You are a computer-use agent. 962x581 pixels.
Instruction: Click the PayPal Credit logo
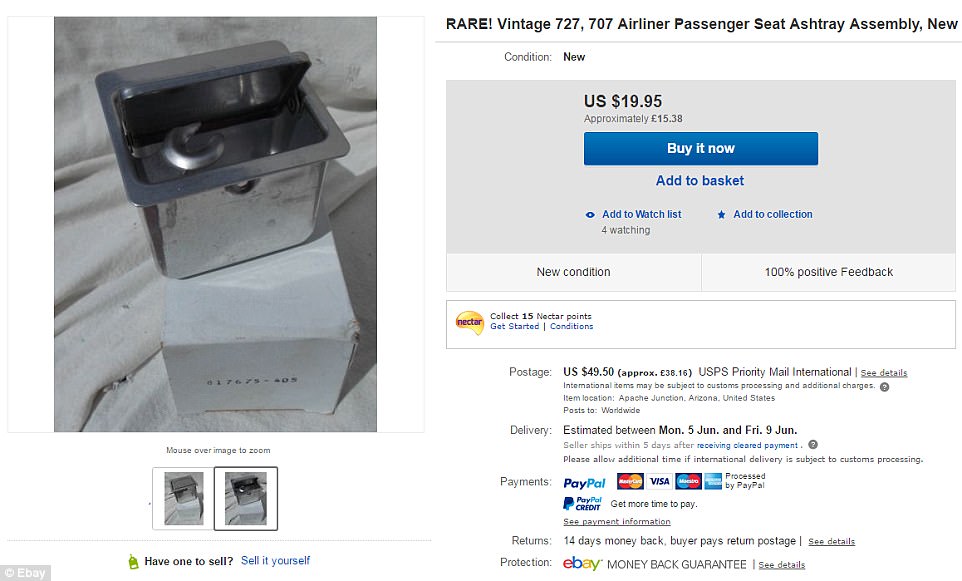pyautogui.click(x=583, y=504)
